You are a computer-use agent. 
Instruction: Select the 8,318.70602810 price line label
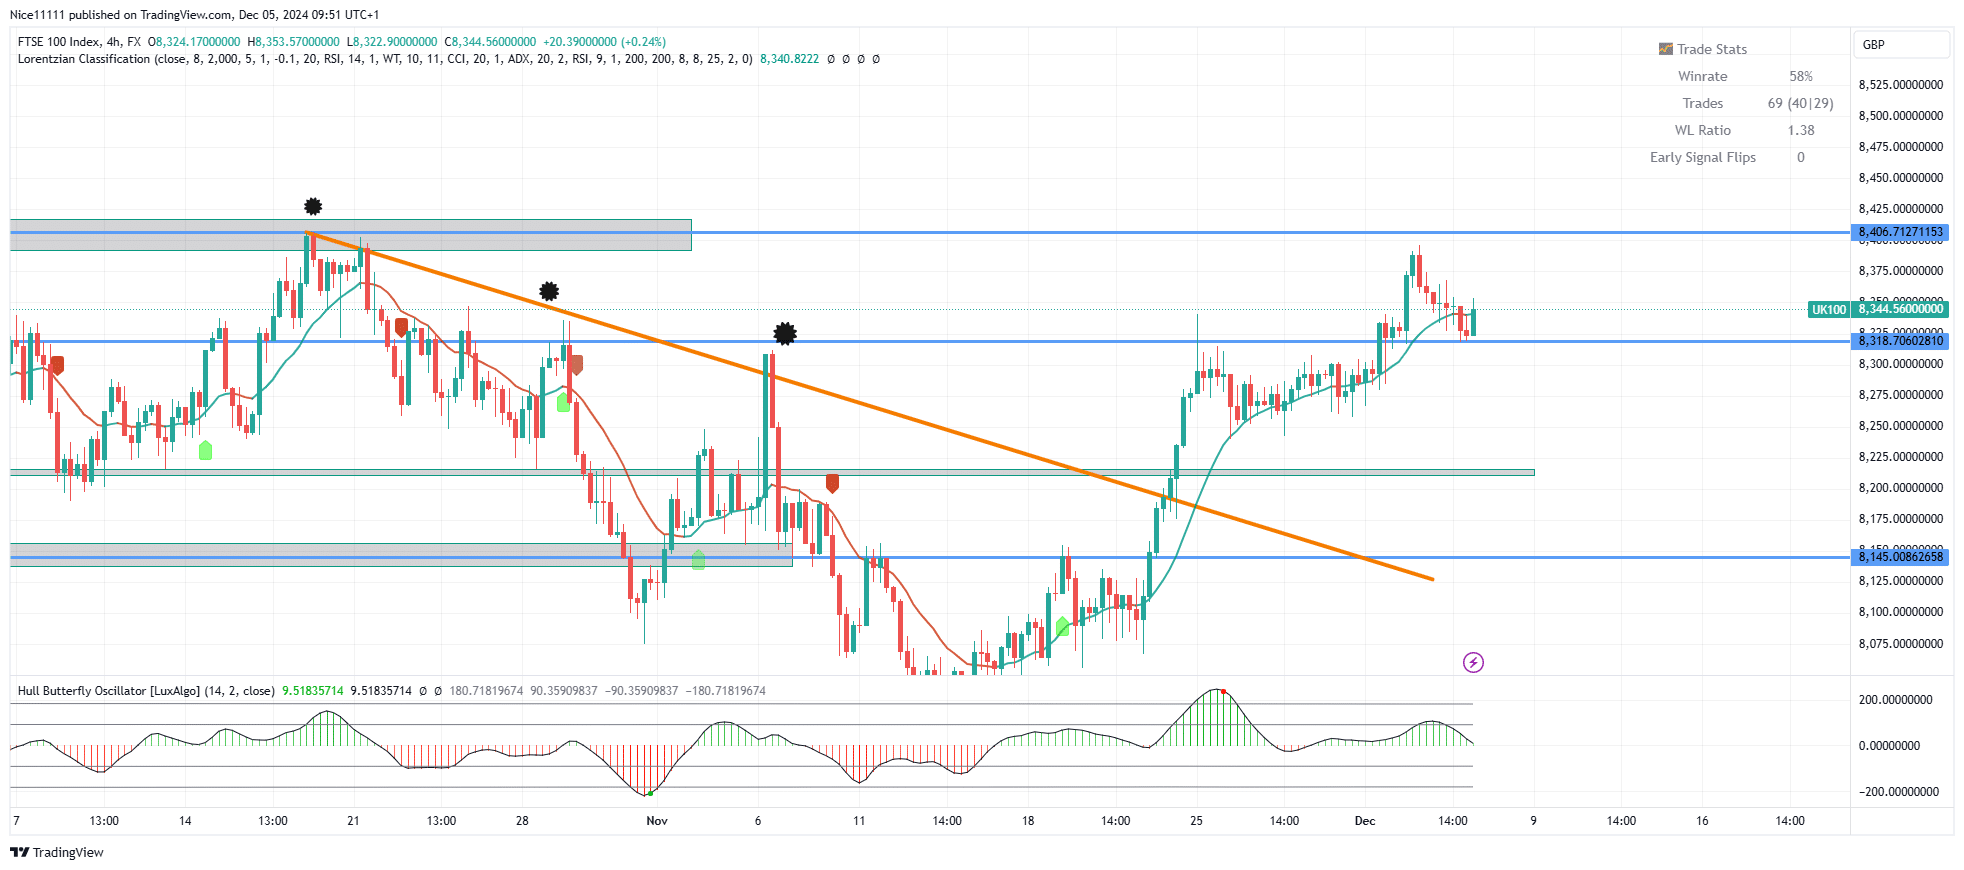tap(1900, 341)
